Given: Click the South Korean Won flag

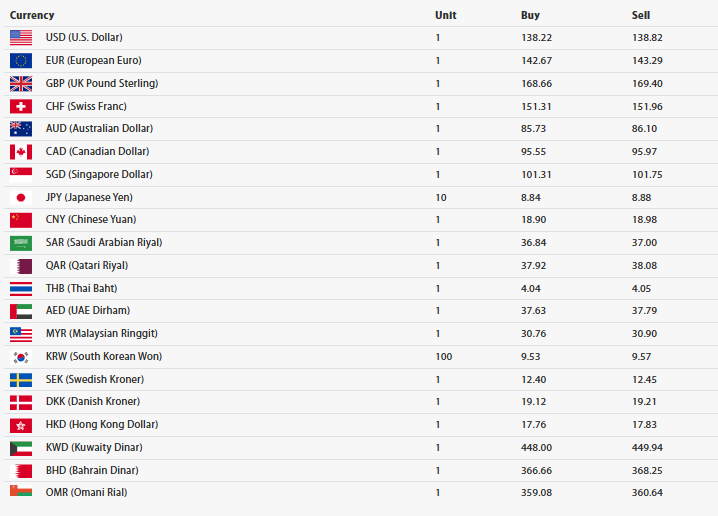Looking at the screenshot, I should click(x=21, y=357).
